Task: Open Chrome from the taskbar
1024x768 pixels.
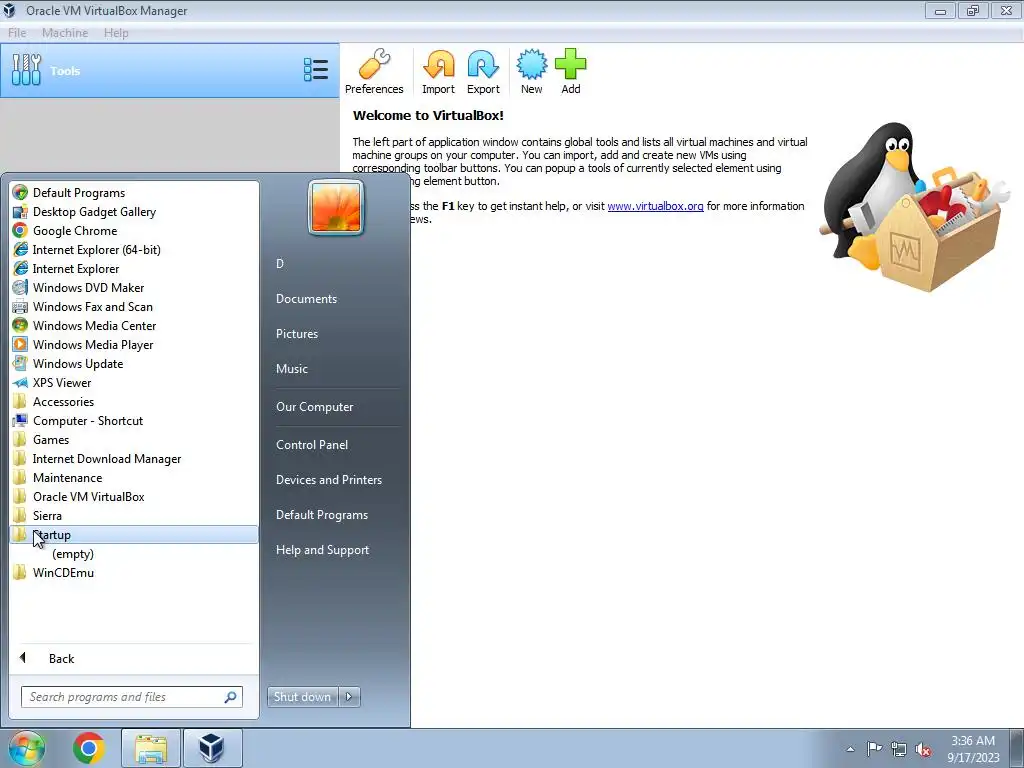Action: [x=89, y=748]
